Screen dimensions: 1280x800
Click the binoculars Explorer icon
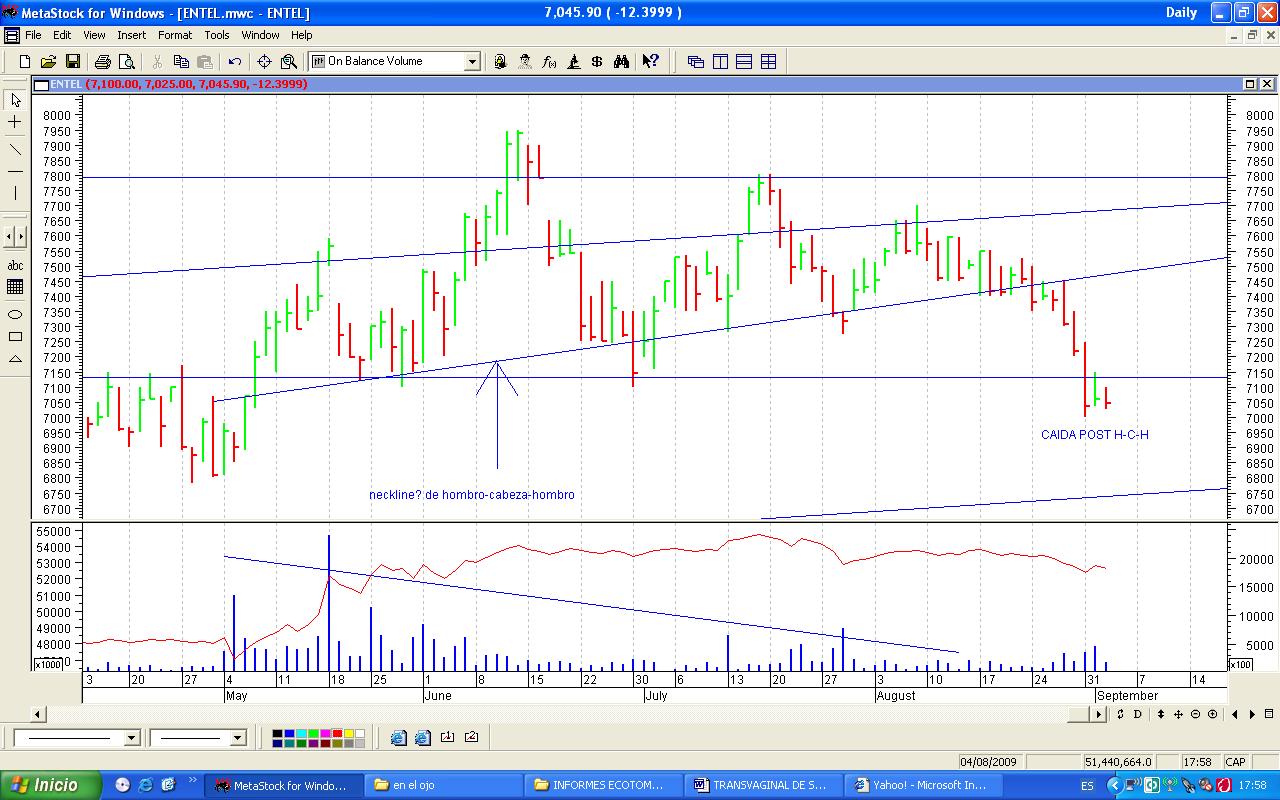pyautogui.click(x=621, y=61)
